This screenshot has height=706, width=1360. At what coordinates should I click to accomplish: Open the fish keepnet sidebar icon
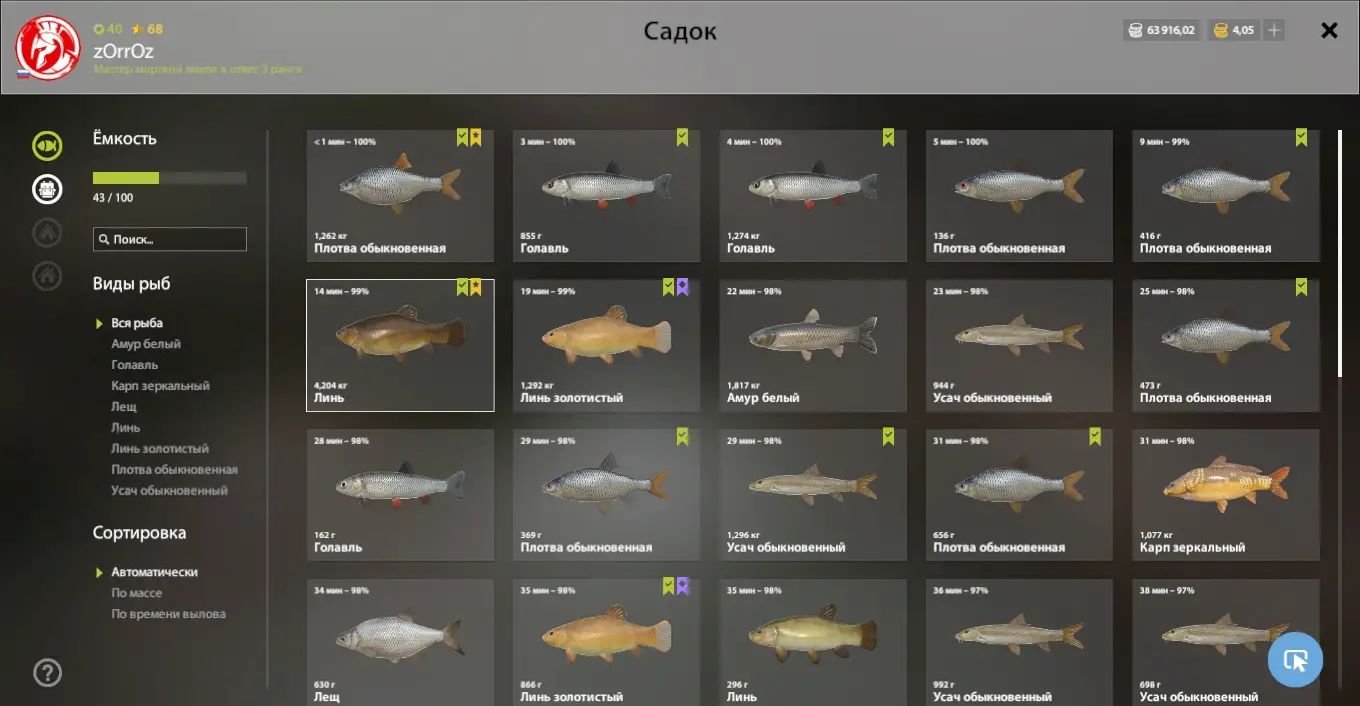click(x=47, y=146)
